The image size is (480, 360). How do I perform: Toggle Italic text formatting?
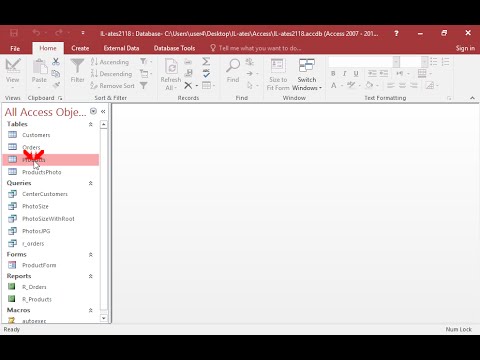(344, 73)
